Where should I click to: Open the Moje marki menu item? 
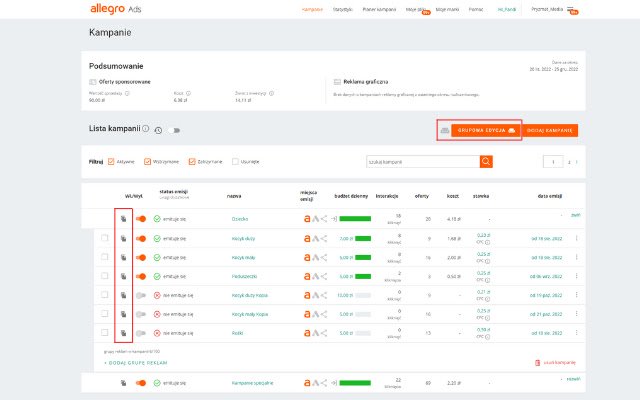[x=447, y=9]
